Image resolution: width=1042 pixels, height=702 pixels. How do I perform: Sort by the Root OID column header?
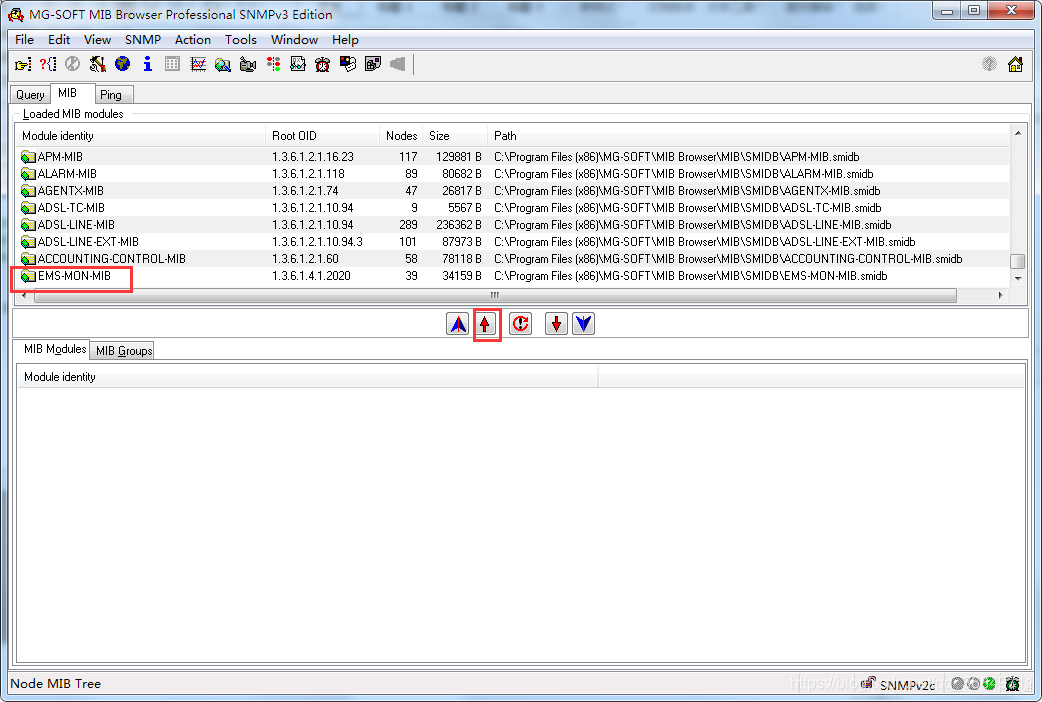322,136
